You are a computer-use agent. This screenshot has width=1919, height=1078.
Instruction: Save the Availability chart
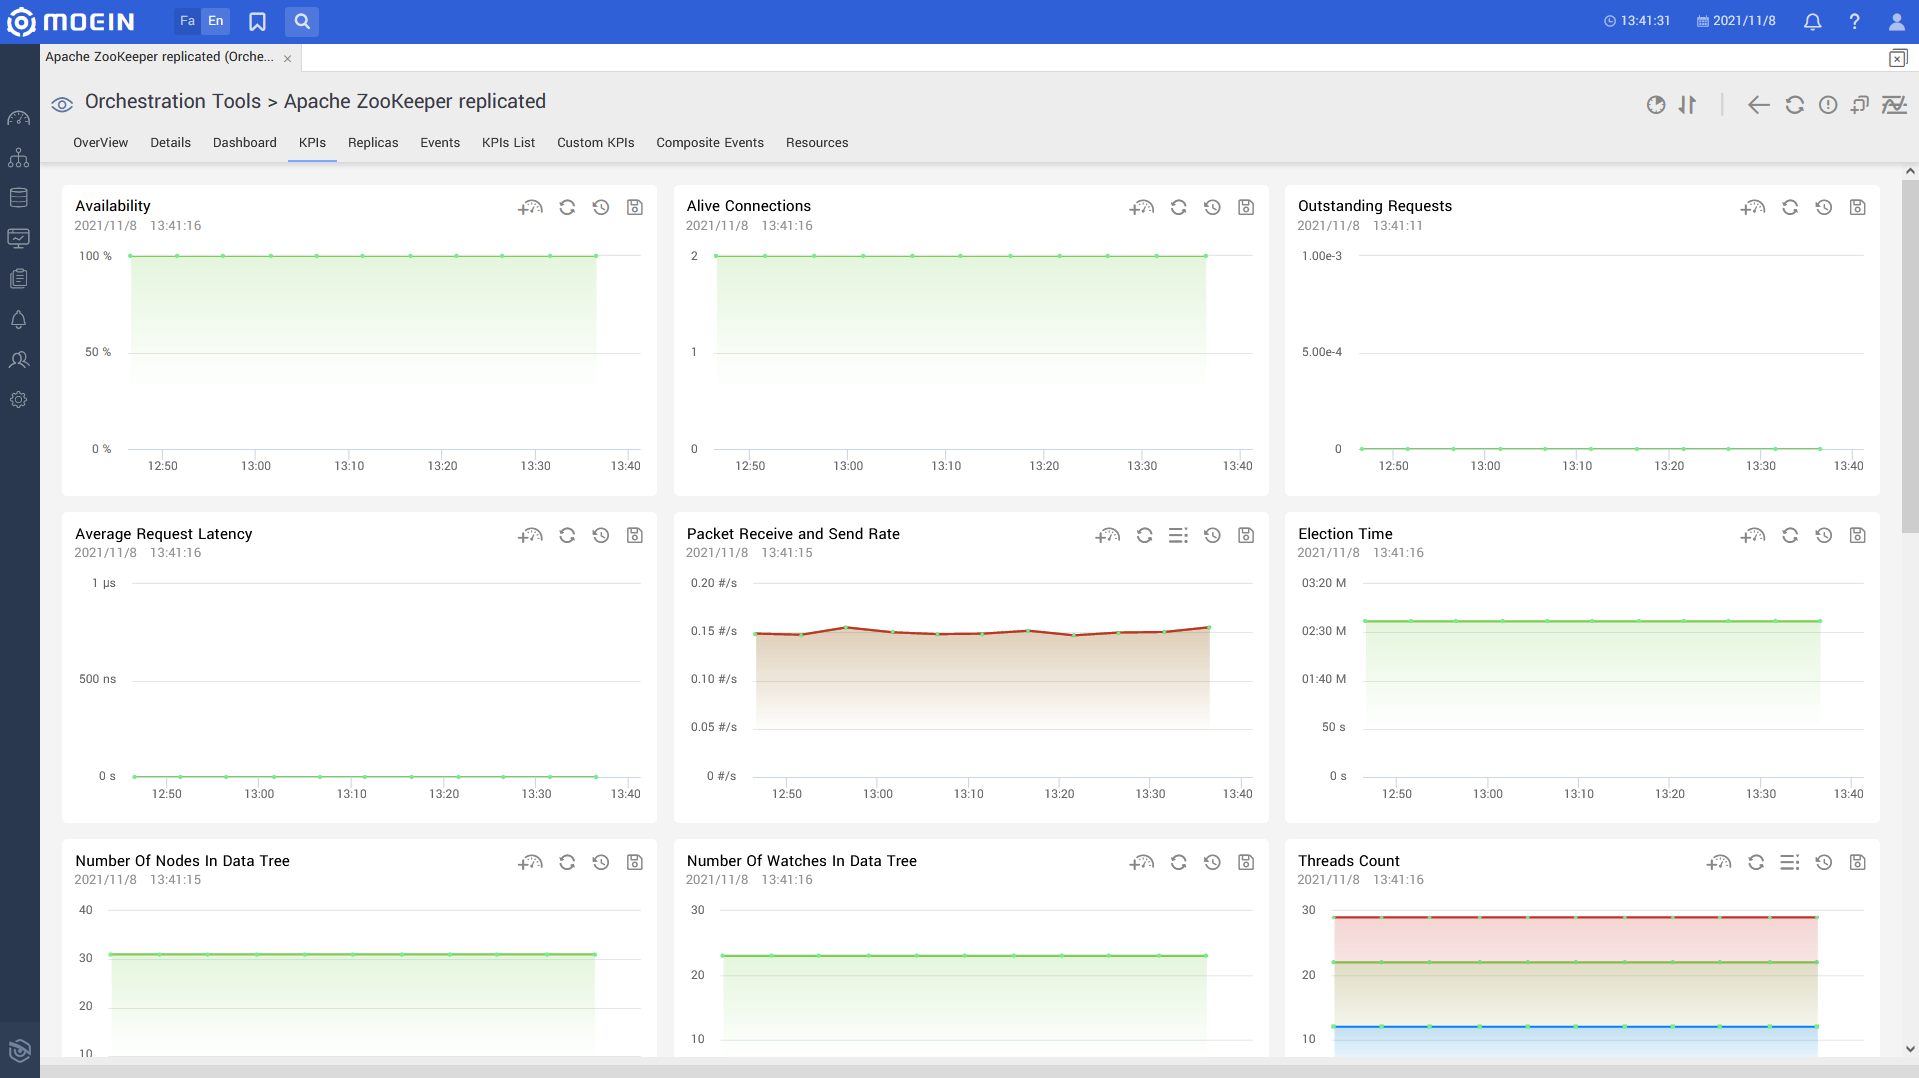(x=635, y=207)
